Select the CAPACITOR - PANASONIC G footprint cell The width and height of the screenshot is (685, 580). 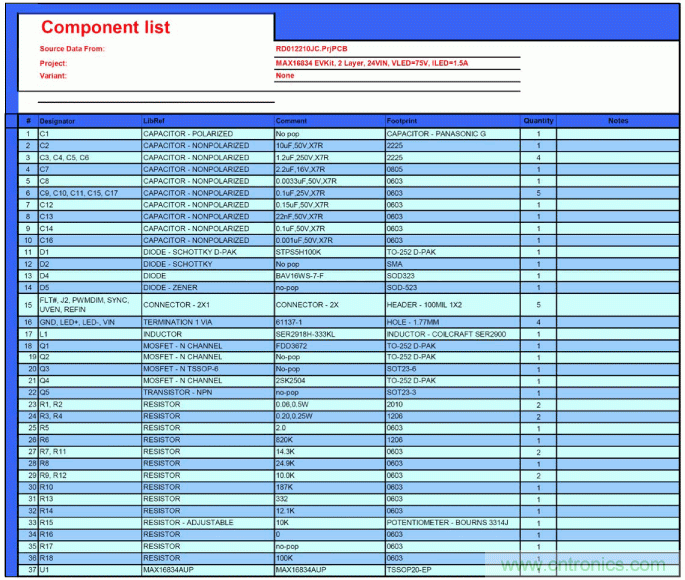click(x=436, y=134)
